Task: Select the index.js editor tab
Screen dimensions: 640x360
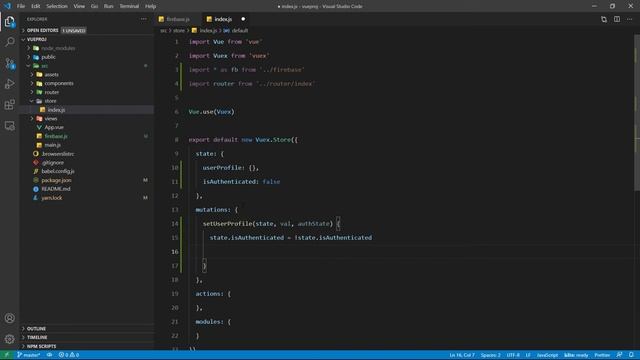Action: pyautogui.click(x=223, y=19)
